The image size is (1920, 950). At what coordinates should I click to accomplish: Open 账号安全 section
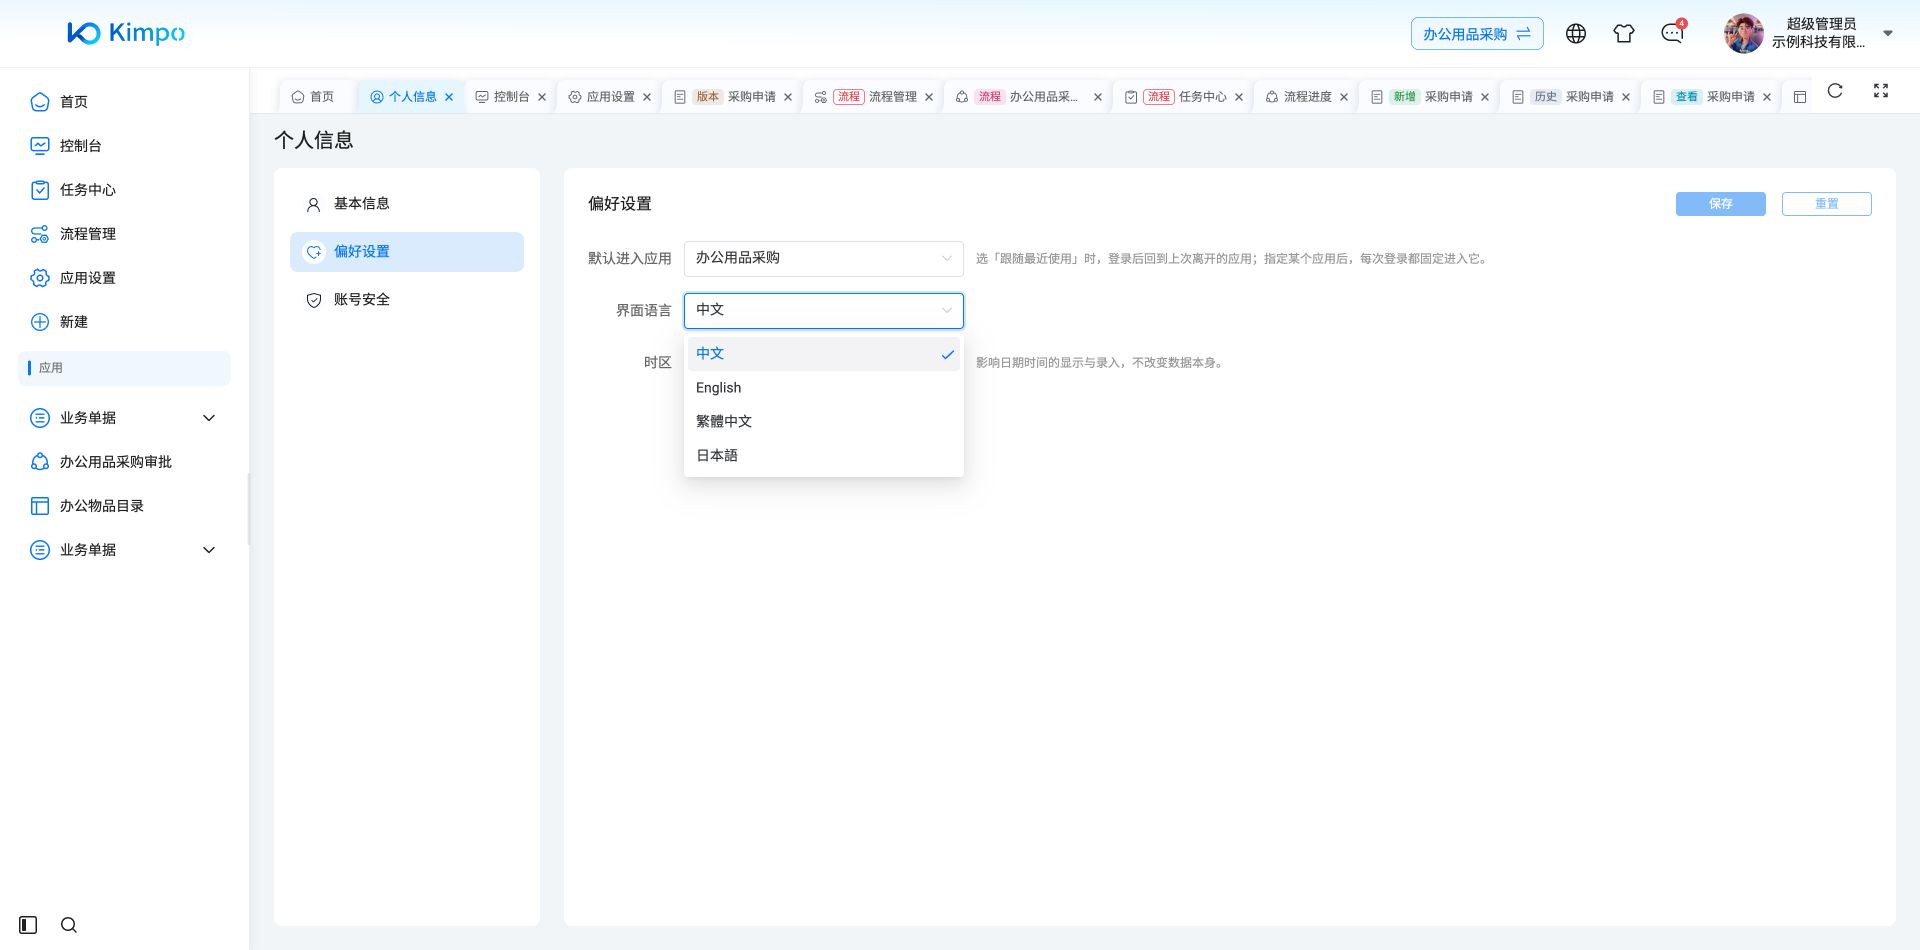click(x=407, y=300)
